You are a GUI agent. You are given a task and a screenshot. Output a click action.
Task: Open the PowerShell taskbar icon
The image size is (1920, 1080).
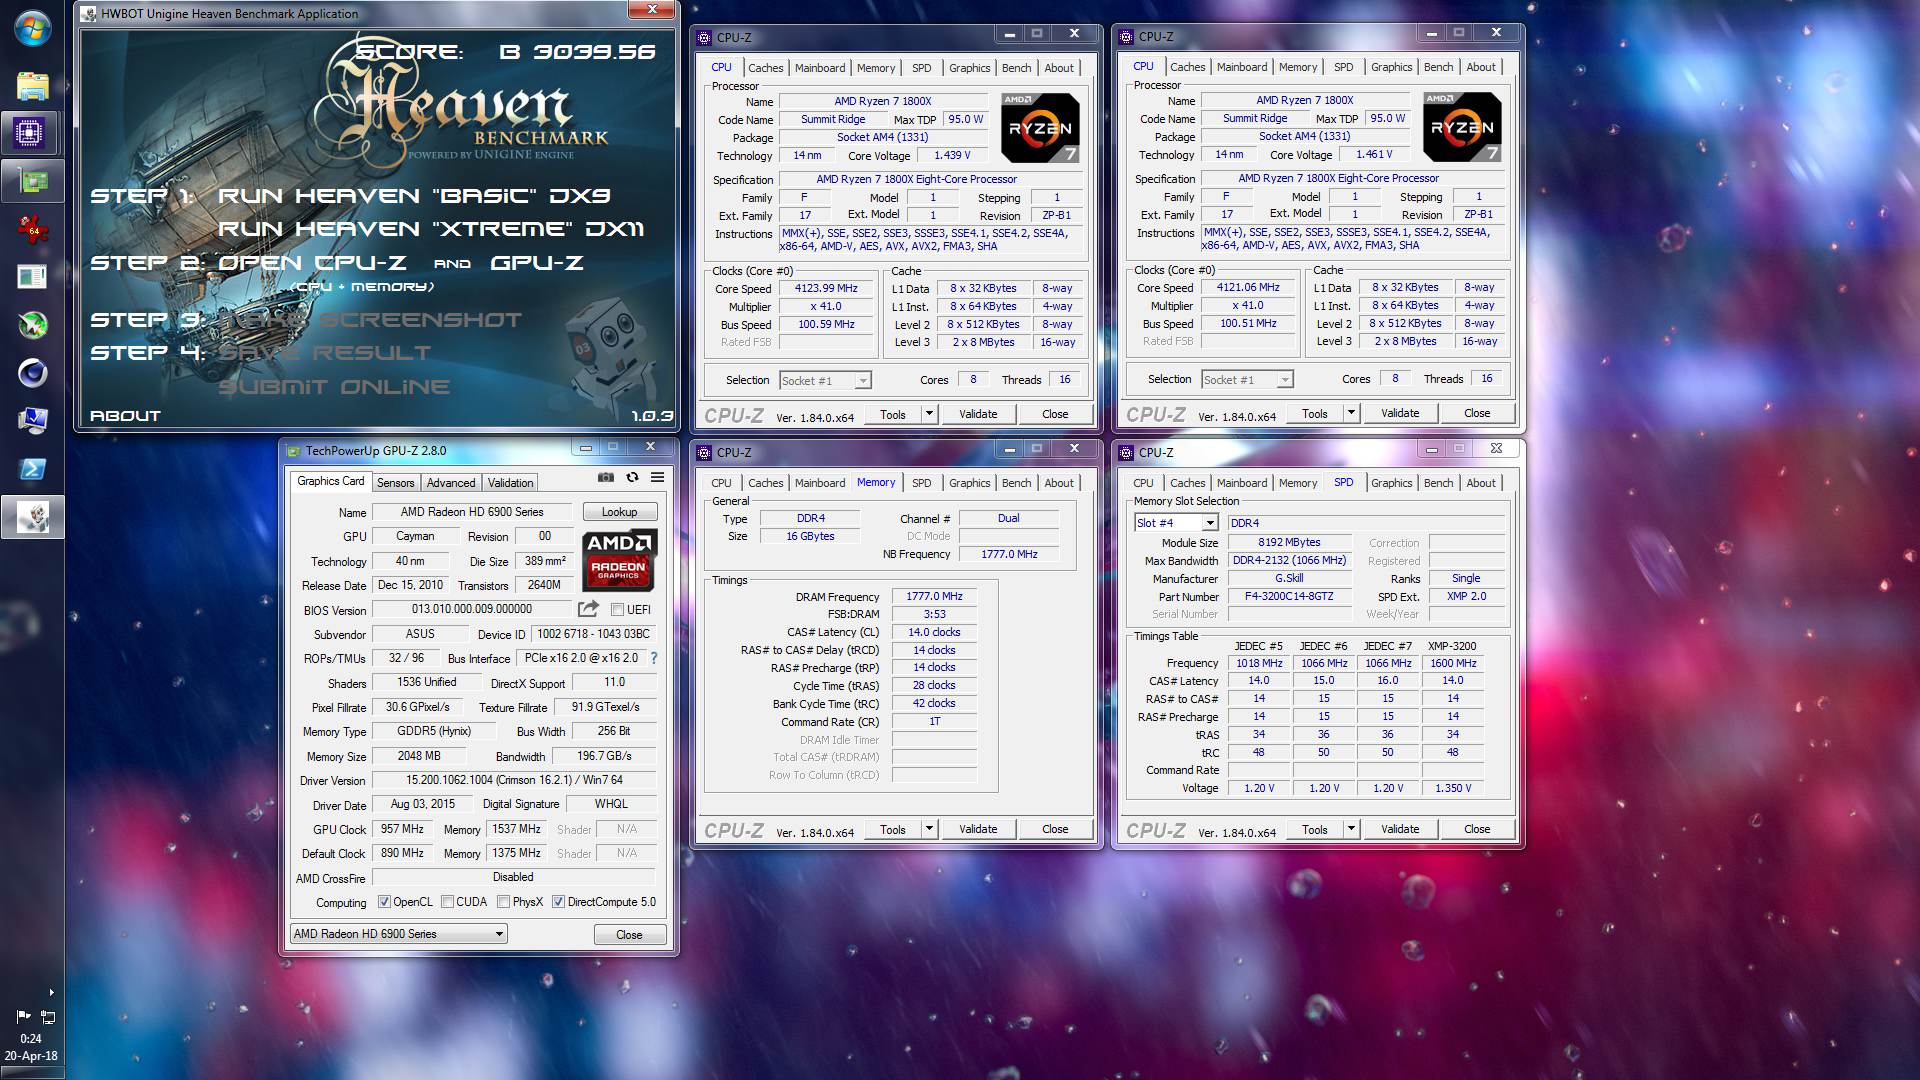pyautogui.click(x=32, y=469)
